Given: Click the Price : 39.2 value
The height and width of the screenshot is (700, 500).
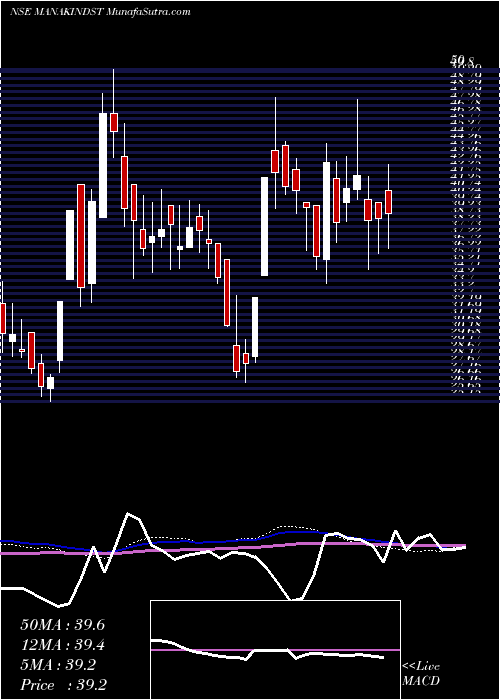Looking at the screenshot, I should click(x=63, y=685).
